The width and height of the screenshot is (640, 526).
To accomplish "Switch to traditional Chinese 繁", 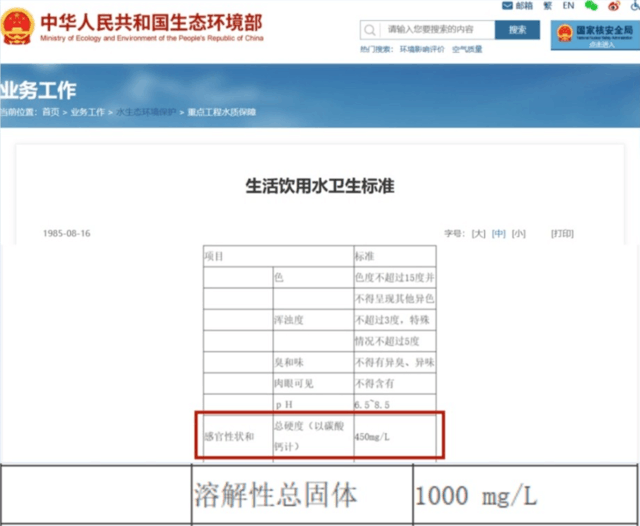I will [547, 6].
